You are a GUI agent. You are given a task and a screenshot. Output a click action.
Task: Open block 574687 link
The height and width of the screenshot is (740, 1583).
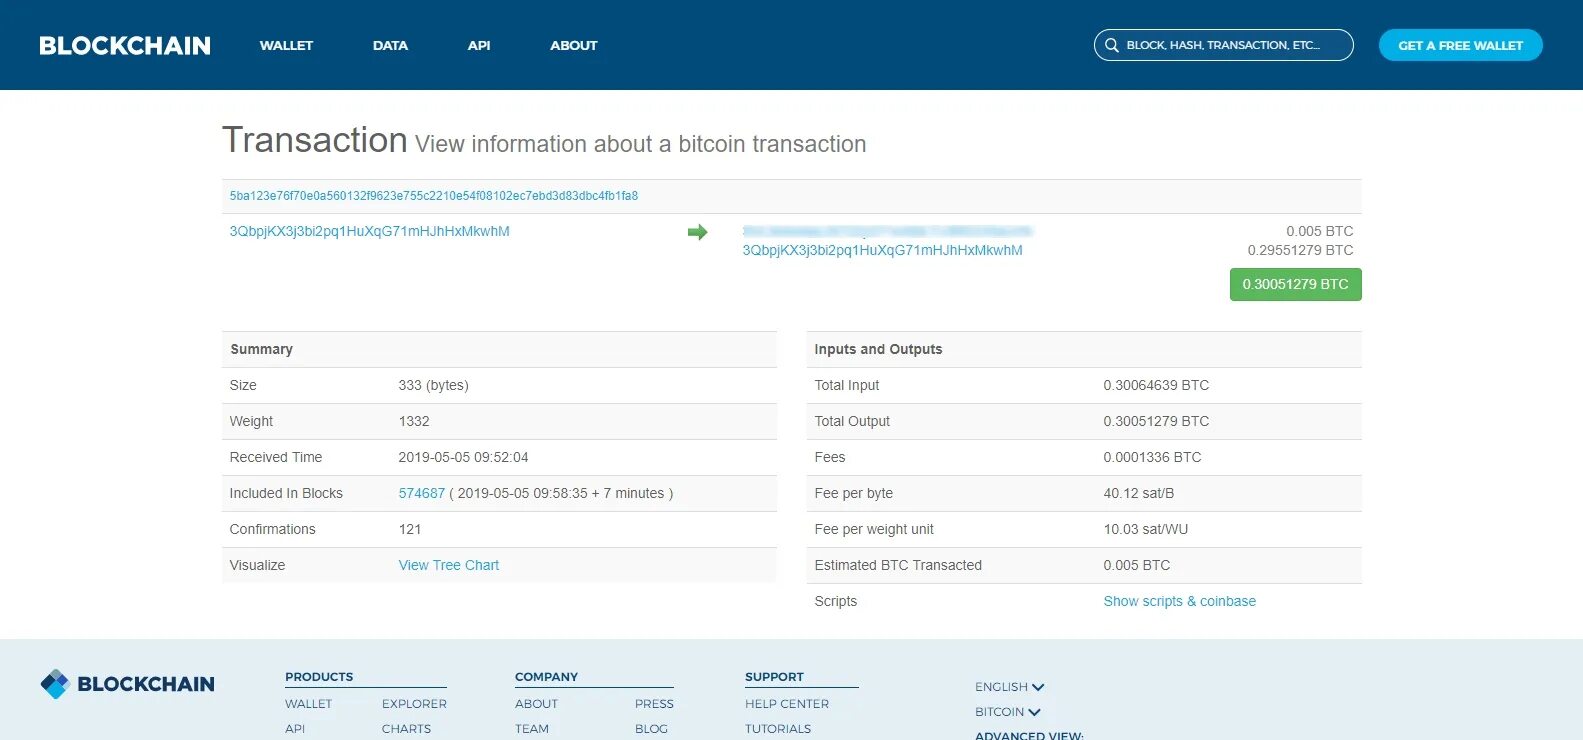click(x=422, y=493)
